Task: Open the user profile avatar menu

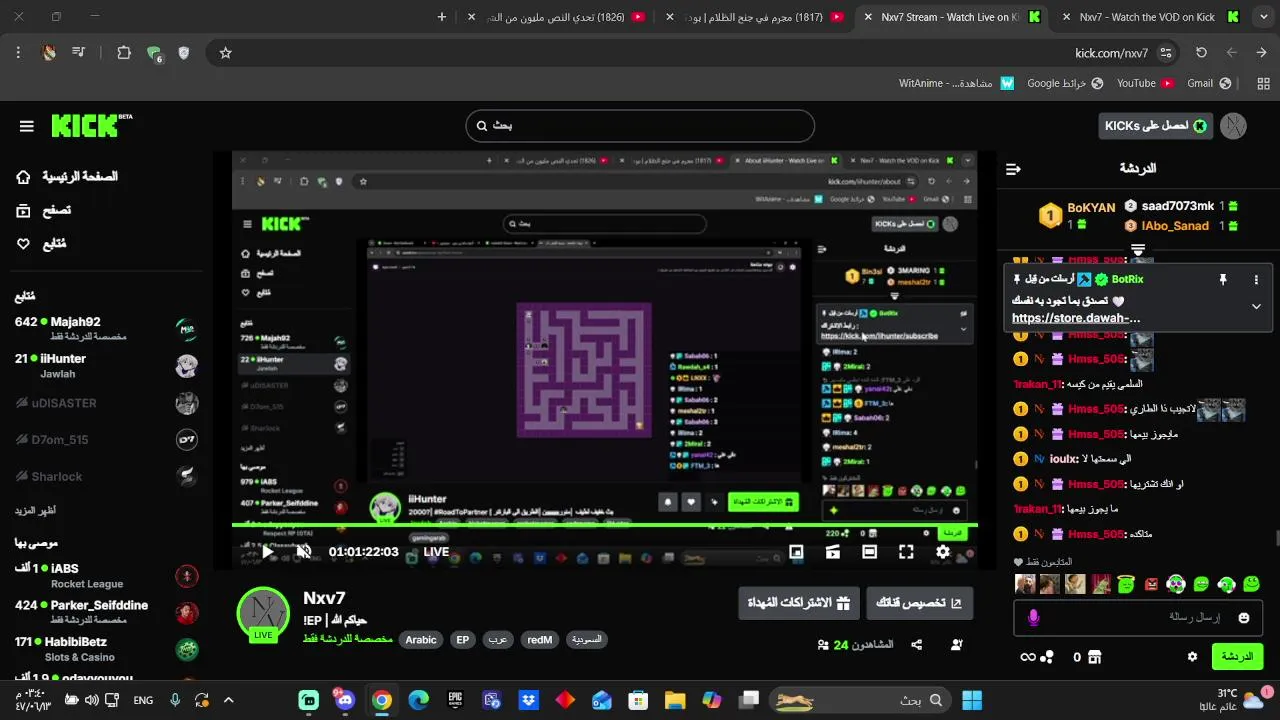Action: [1234, 126]
